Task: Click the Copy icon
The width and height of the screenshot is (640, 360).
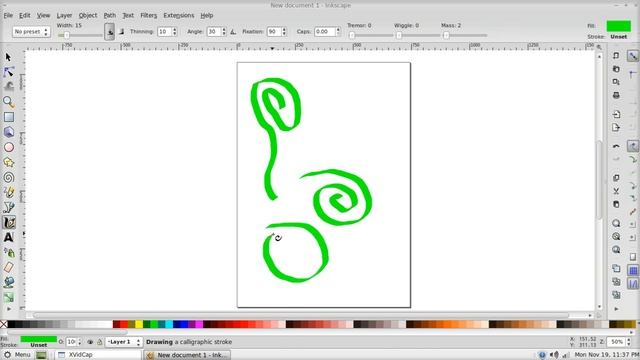Action: 616,178
